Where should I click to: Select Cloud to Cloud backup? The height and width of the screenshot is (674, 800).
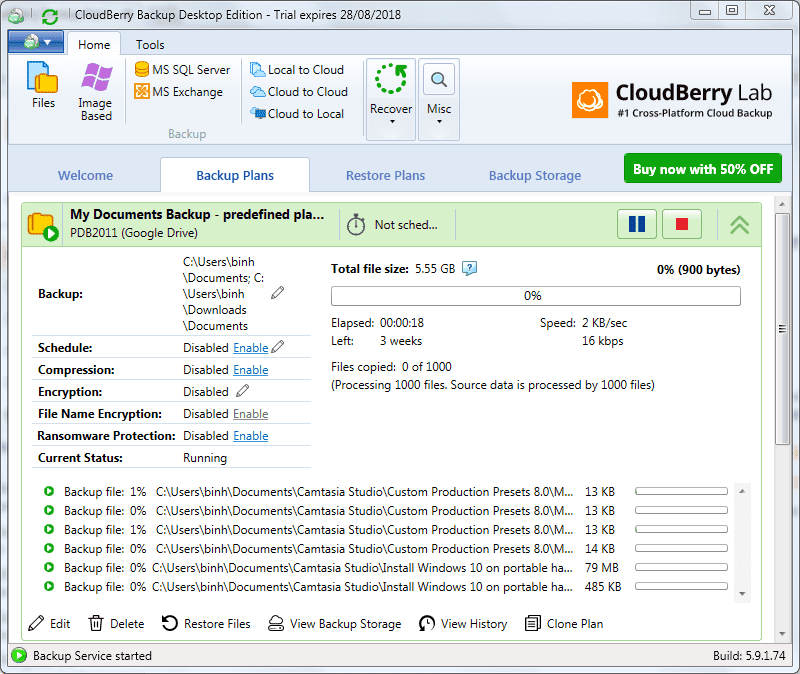299,92
